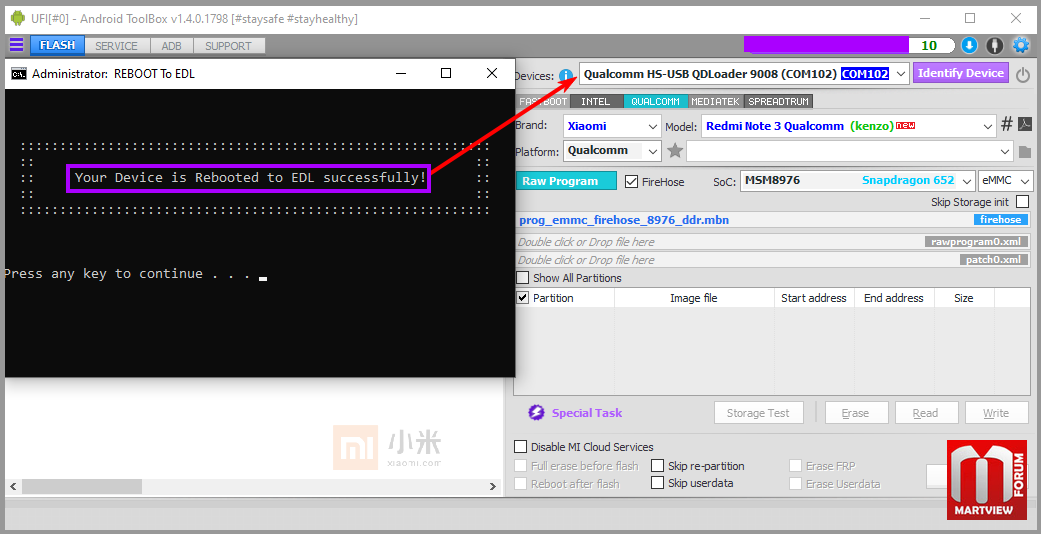Click the Read button

click(x=925, y=412)
